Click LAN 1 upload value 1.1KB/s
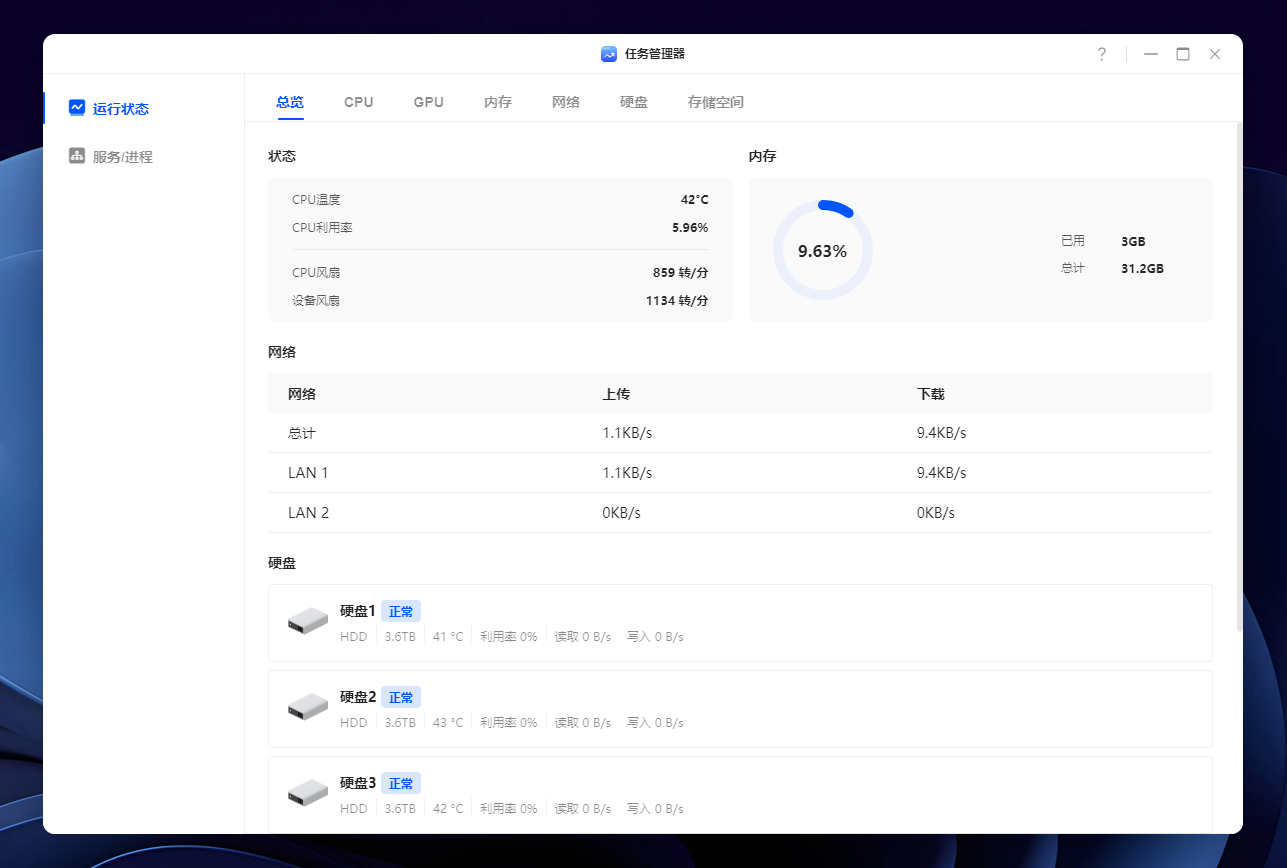This screenshot has height=868, width=1287. pyautogui.click(x=627, y=473)
